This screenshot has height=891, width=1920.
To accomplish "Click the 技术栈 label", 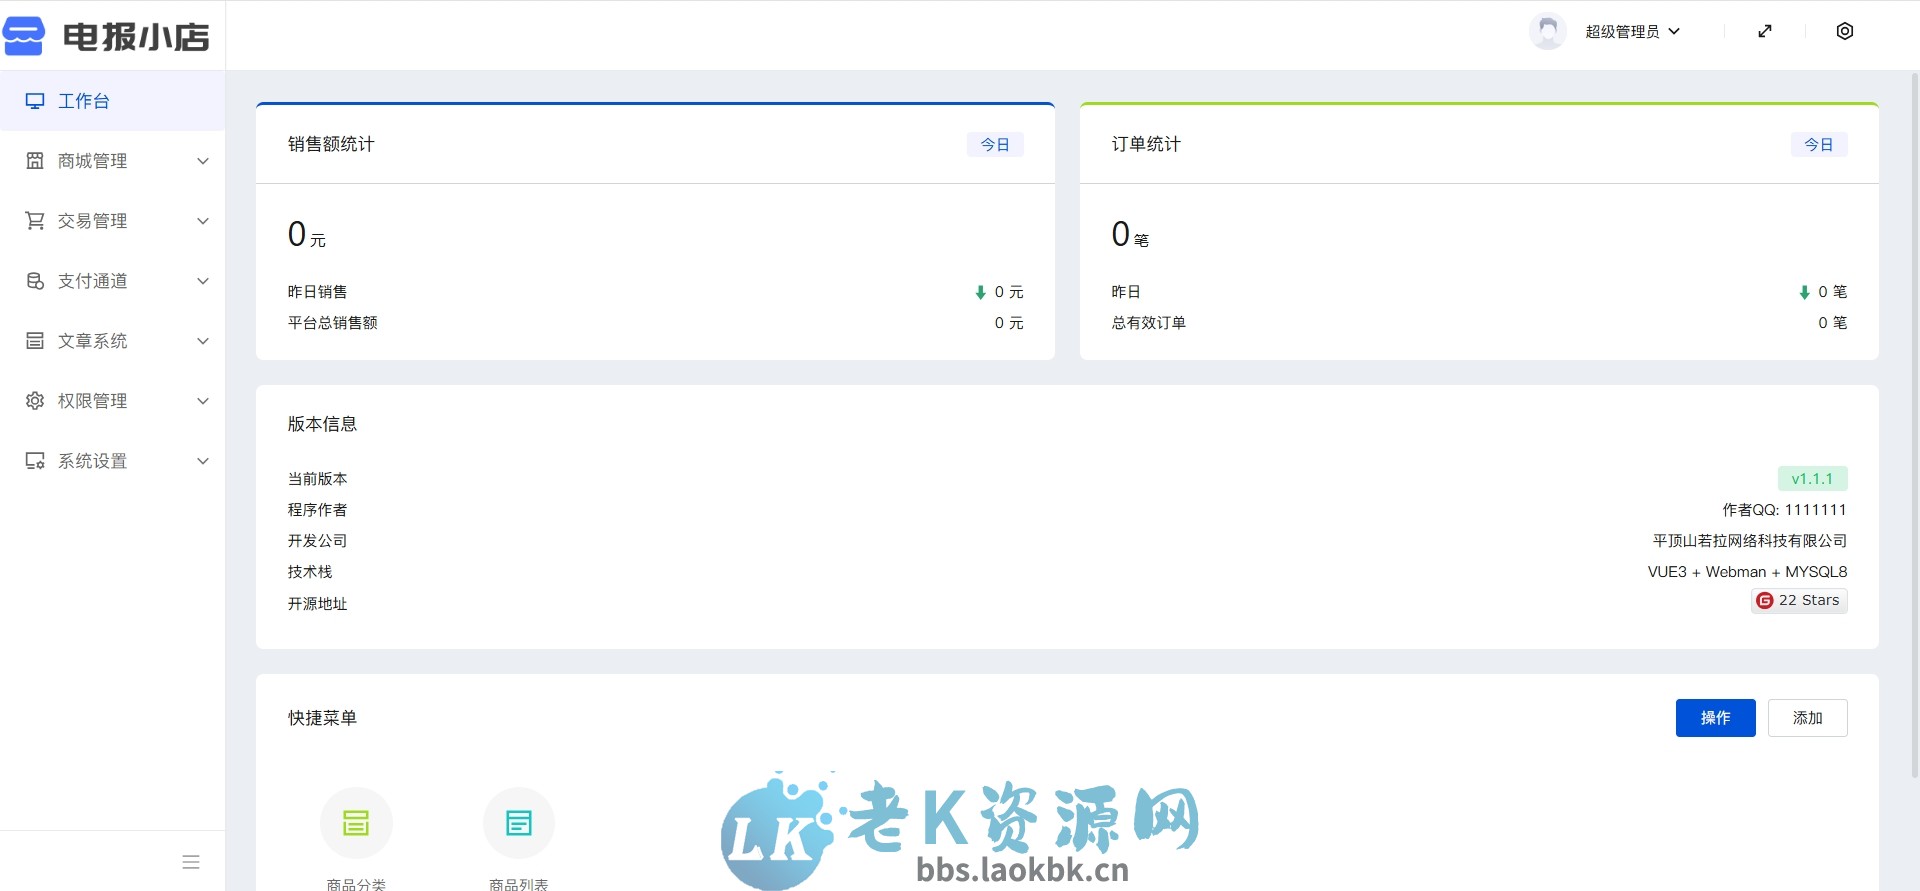I will (x=310, y=572).
